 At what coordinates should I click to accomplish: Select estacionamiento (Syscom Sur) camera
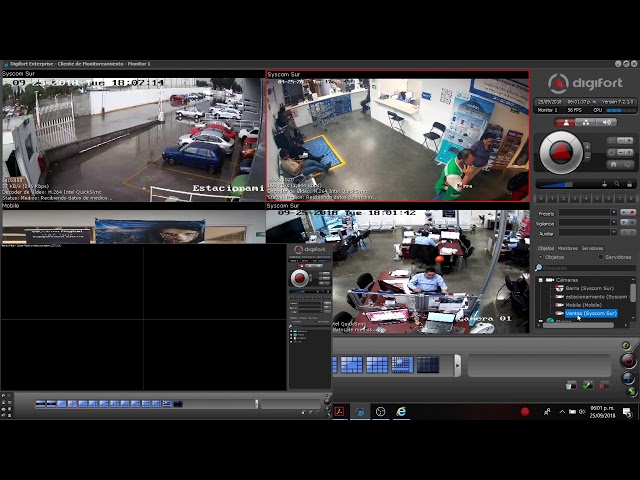pyautogui.click(x=596, y=297)
